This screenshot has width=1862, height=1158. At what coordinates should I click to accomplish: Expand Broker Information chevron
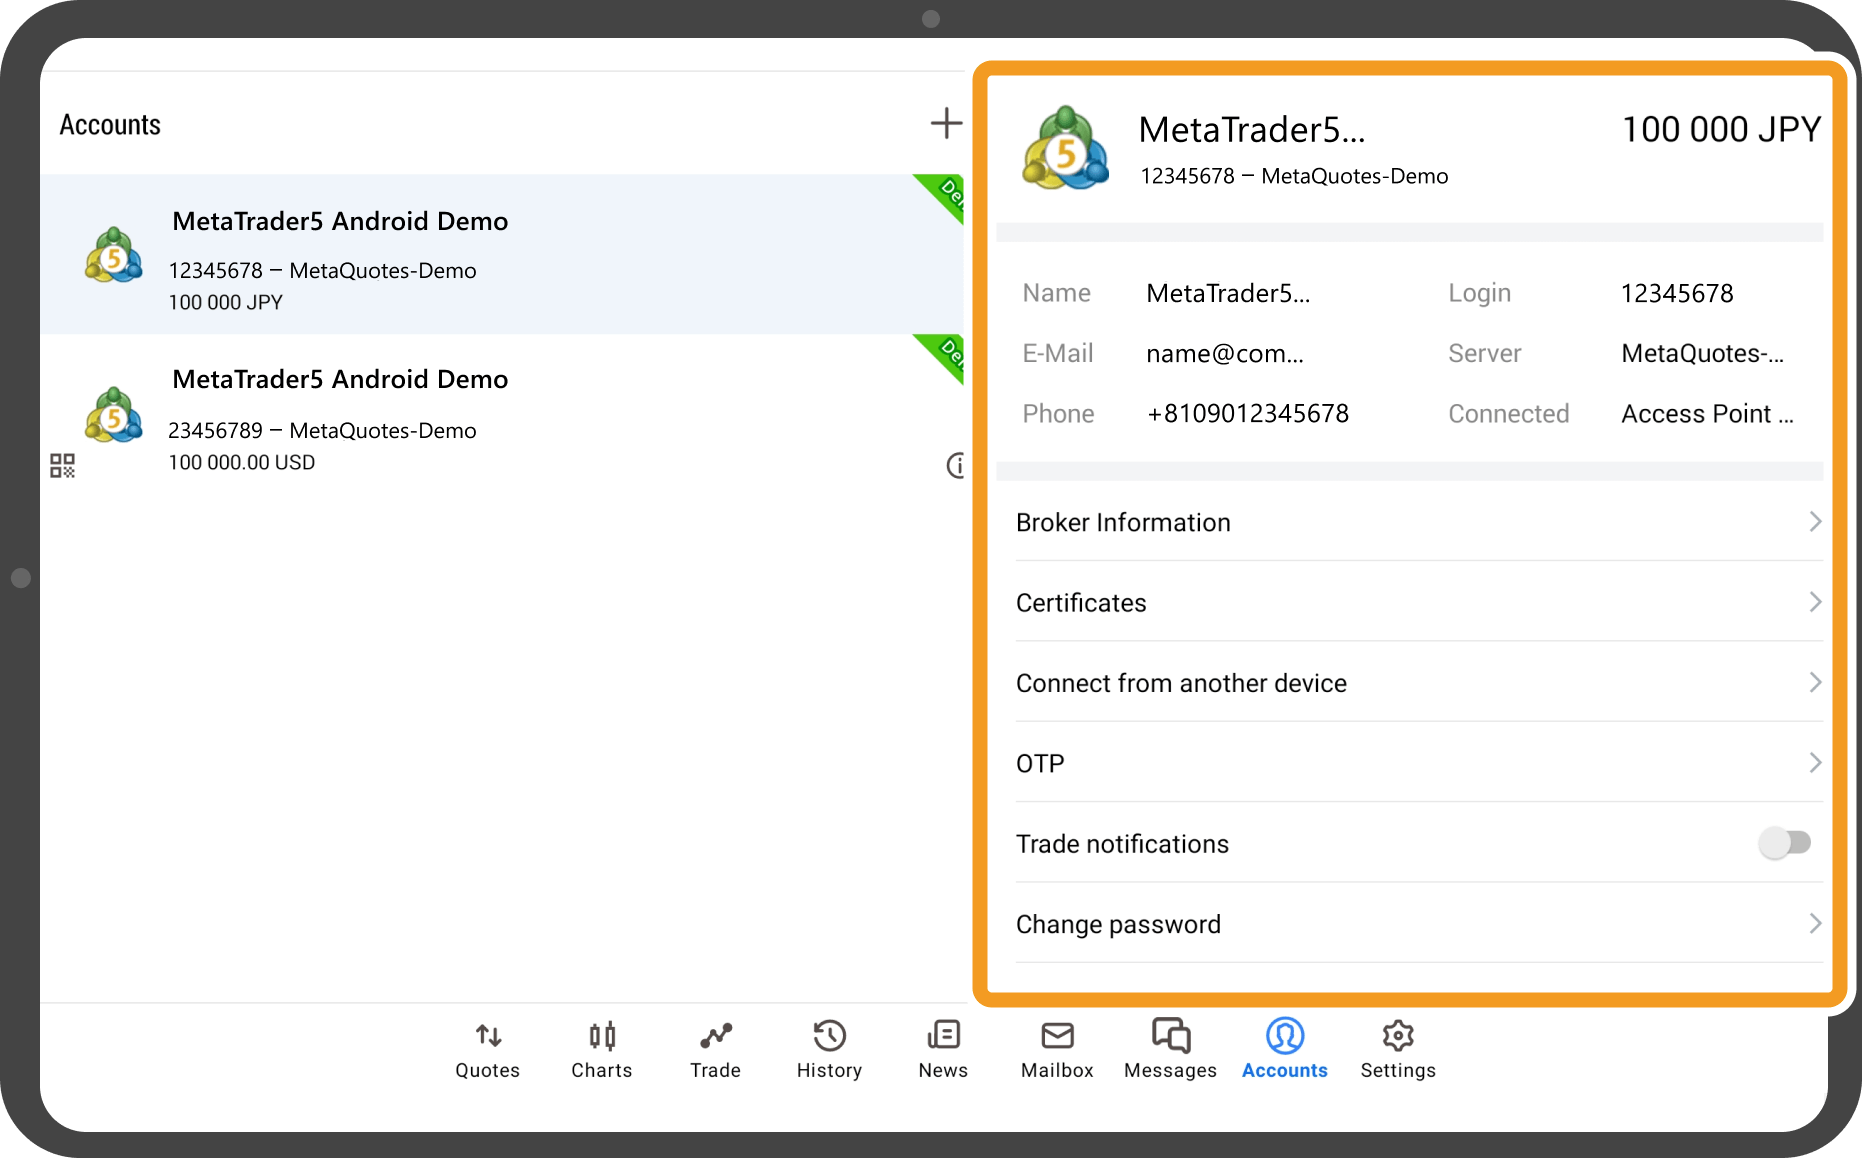pyautogui.click(x=1814, y=522)
